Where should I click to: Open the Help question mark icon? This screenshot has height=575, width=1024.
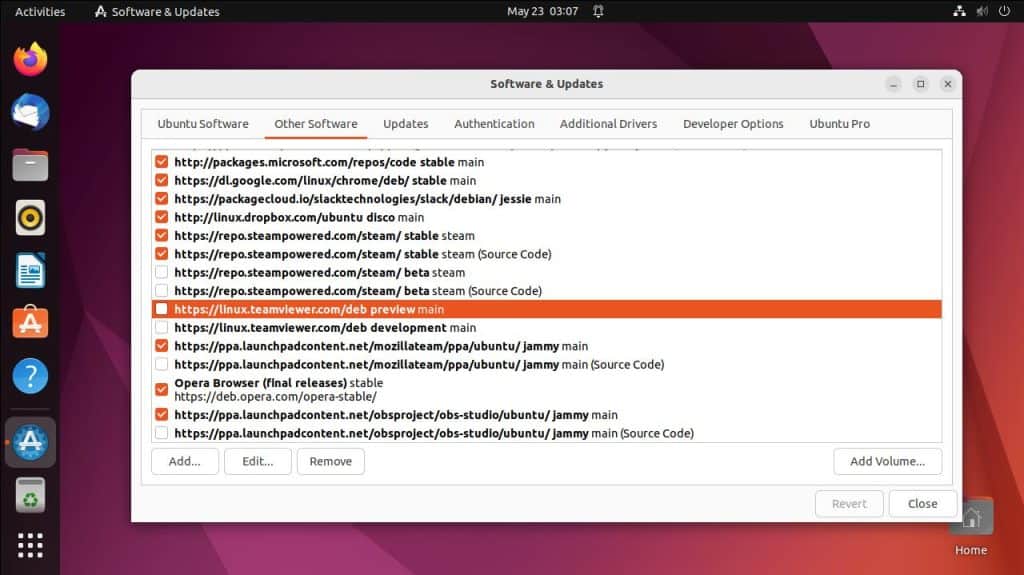coord(30,376)
